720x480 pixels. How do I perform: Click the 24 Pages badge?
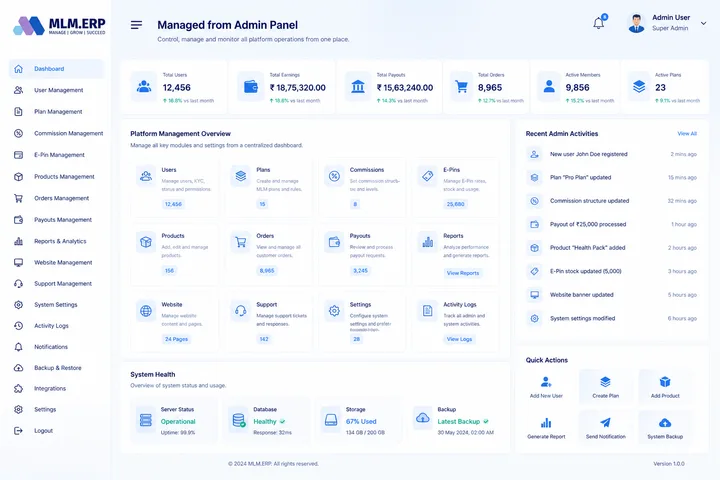(176, 339)
